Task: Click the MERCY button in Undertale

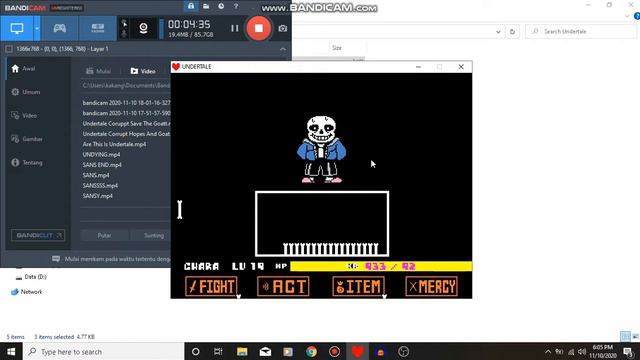Action: [x=431, y=286]
